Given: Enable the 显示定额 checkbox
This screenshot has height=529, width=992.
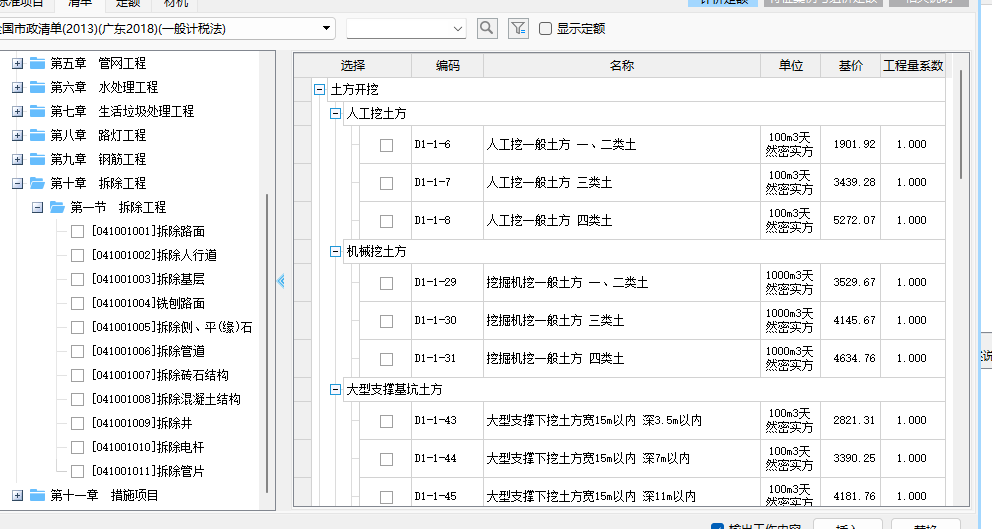Looking at the screenshot, I should (545, 28).
